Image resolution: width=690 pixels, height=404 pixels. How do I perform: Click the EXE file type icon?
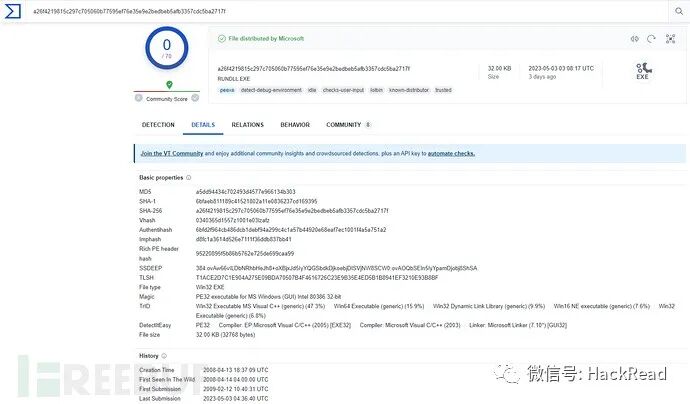[643, 70]
